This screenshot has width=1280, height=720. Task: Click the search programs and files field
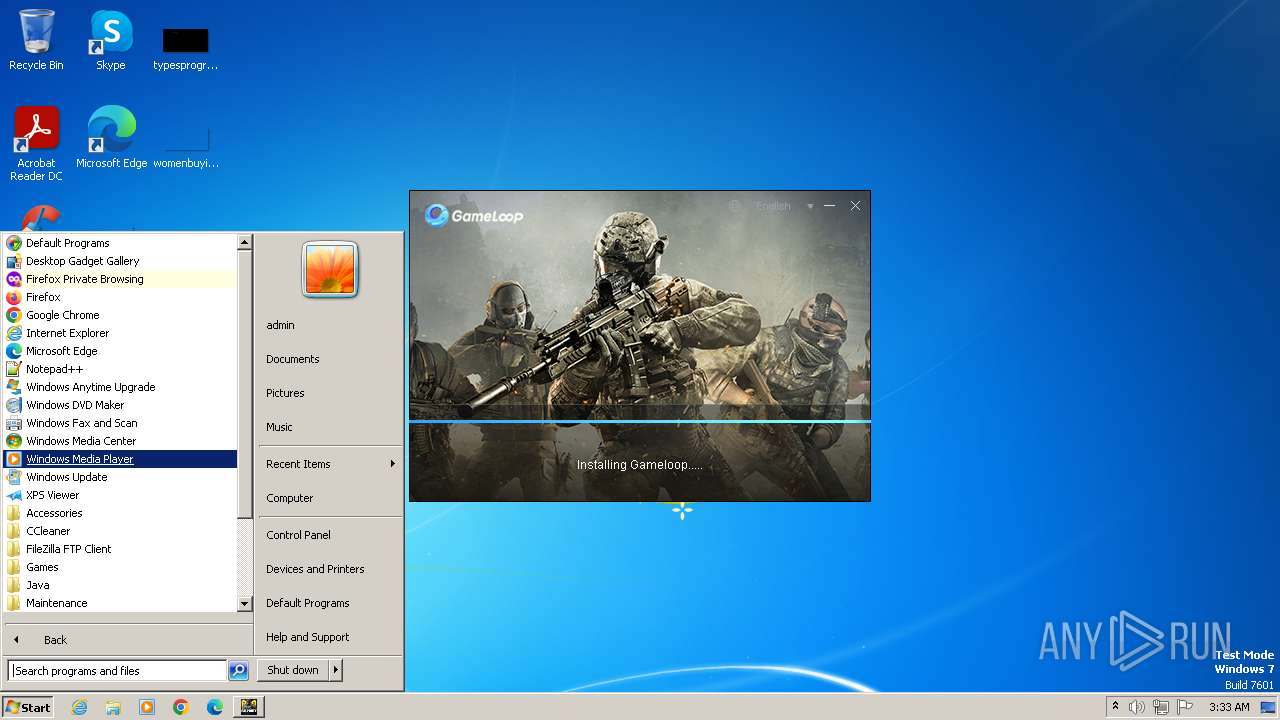(117, 671)
